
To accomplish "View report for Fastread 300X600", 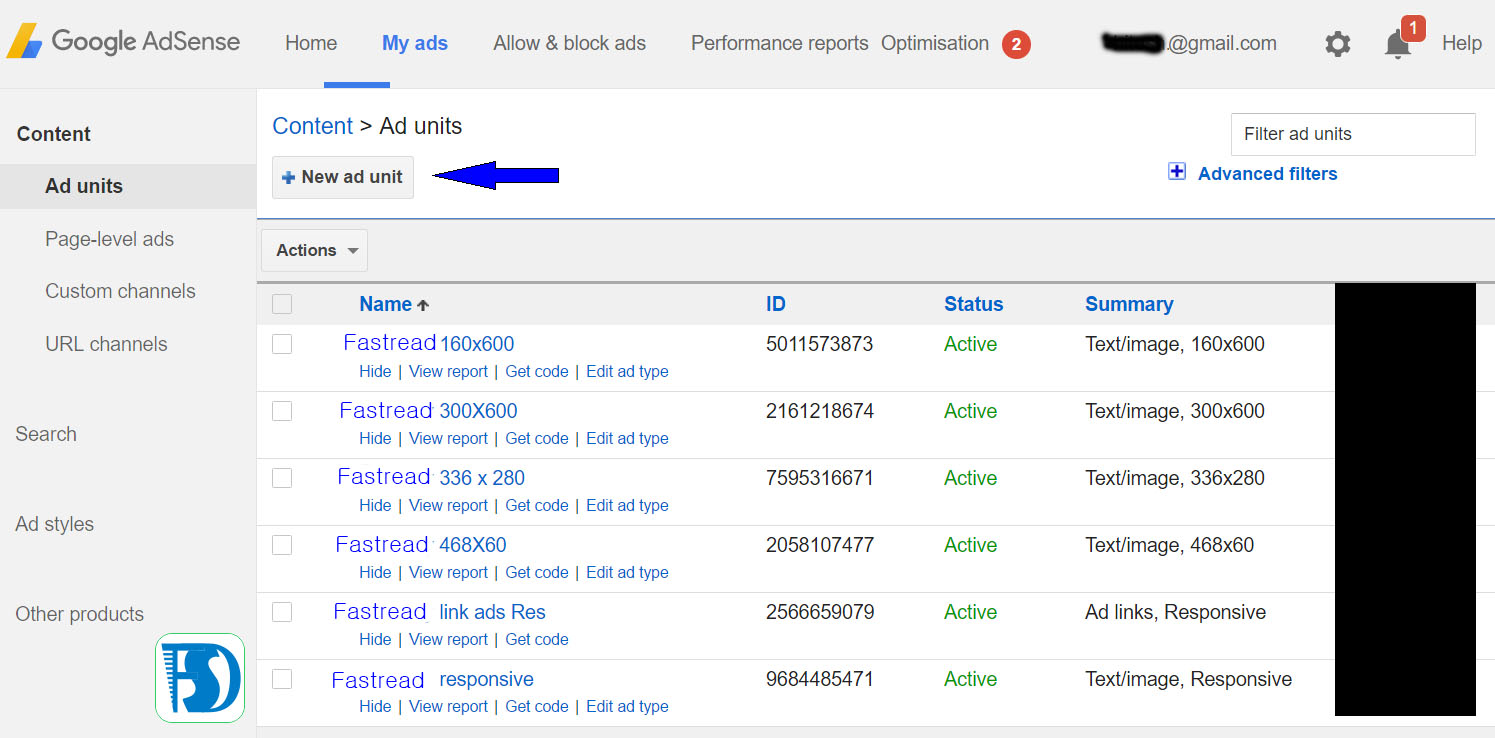I will pos(448,438).
